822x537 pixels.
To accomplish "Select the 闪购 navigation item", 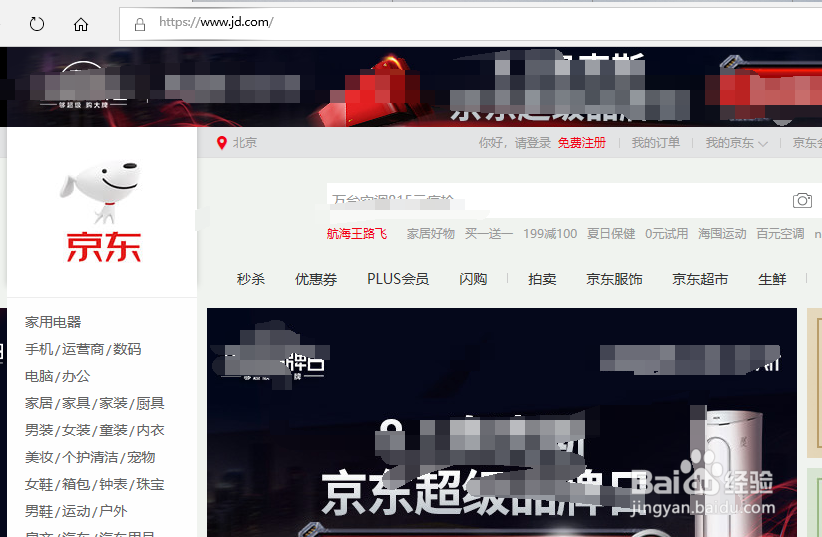I will [473, 279].
